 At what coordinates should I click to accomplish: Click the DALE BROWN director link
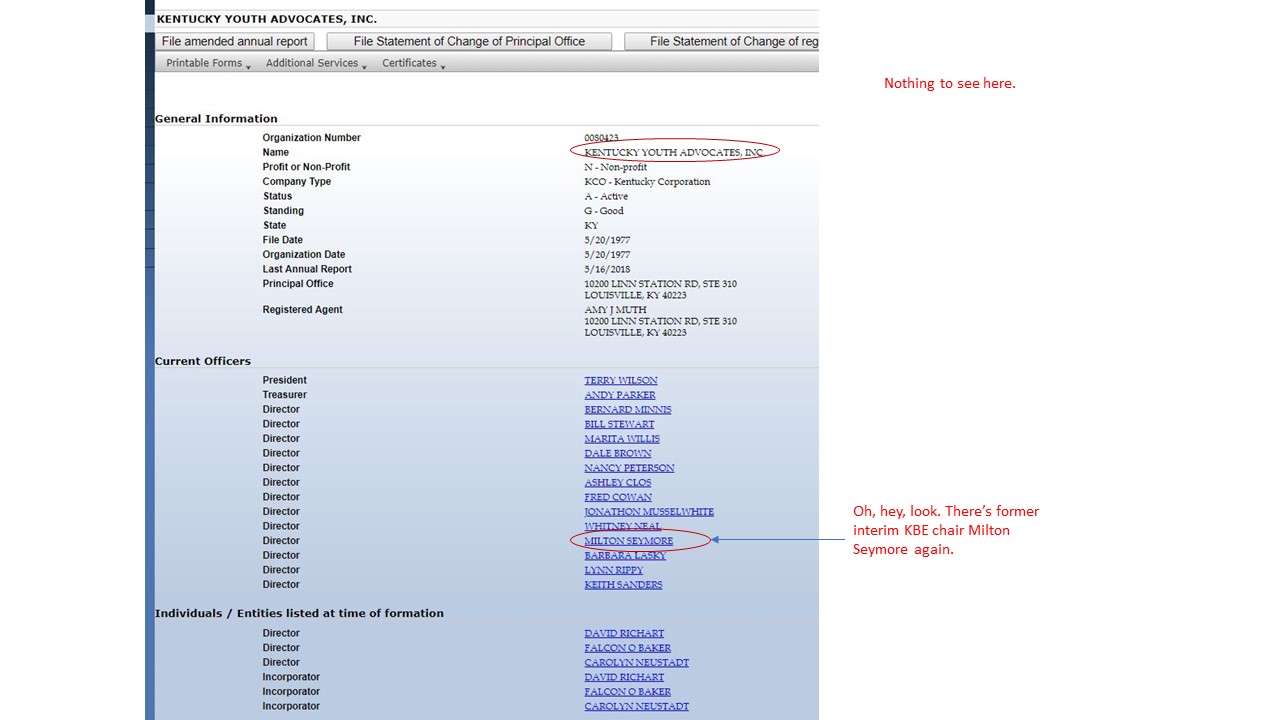pos(618,453)
